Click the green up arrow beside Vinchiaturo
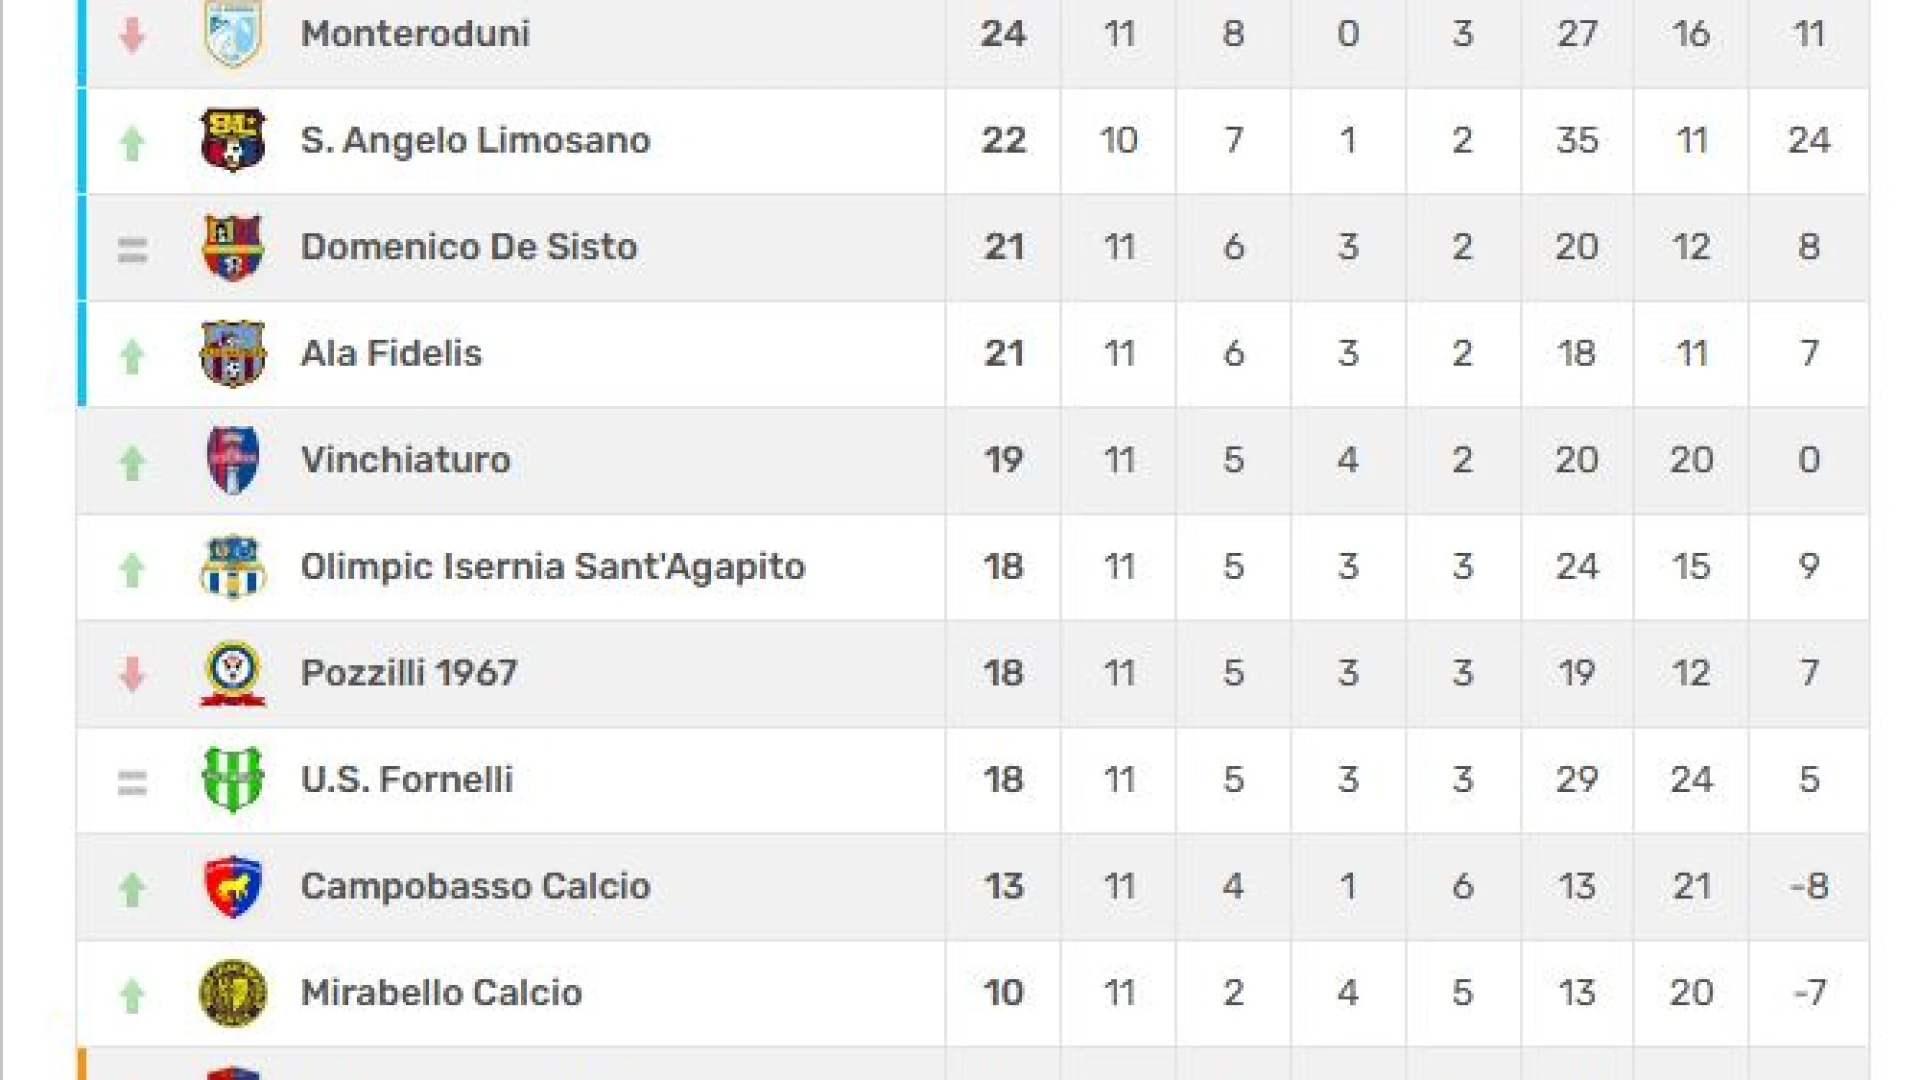This screenshot has width=1920, height=1080. (132, 462)
